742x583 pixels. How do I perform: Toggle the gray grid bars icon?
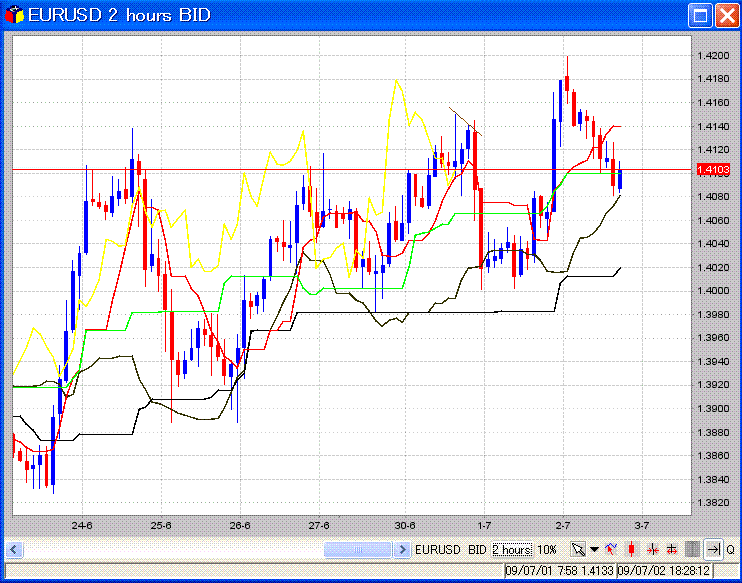tap(692, 549)
